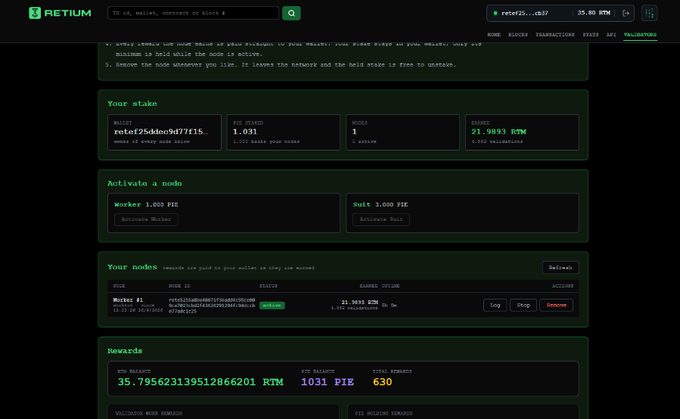Click the Worker #1 node name
The image size is (680, 419).
point(128,300)
